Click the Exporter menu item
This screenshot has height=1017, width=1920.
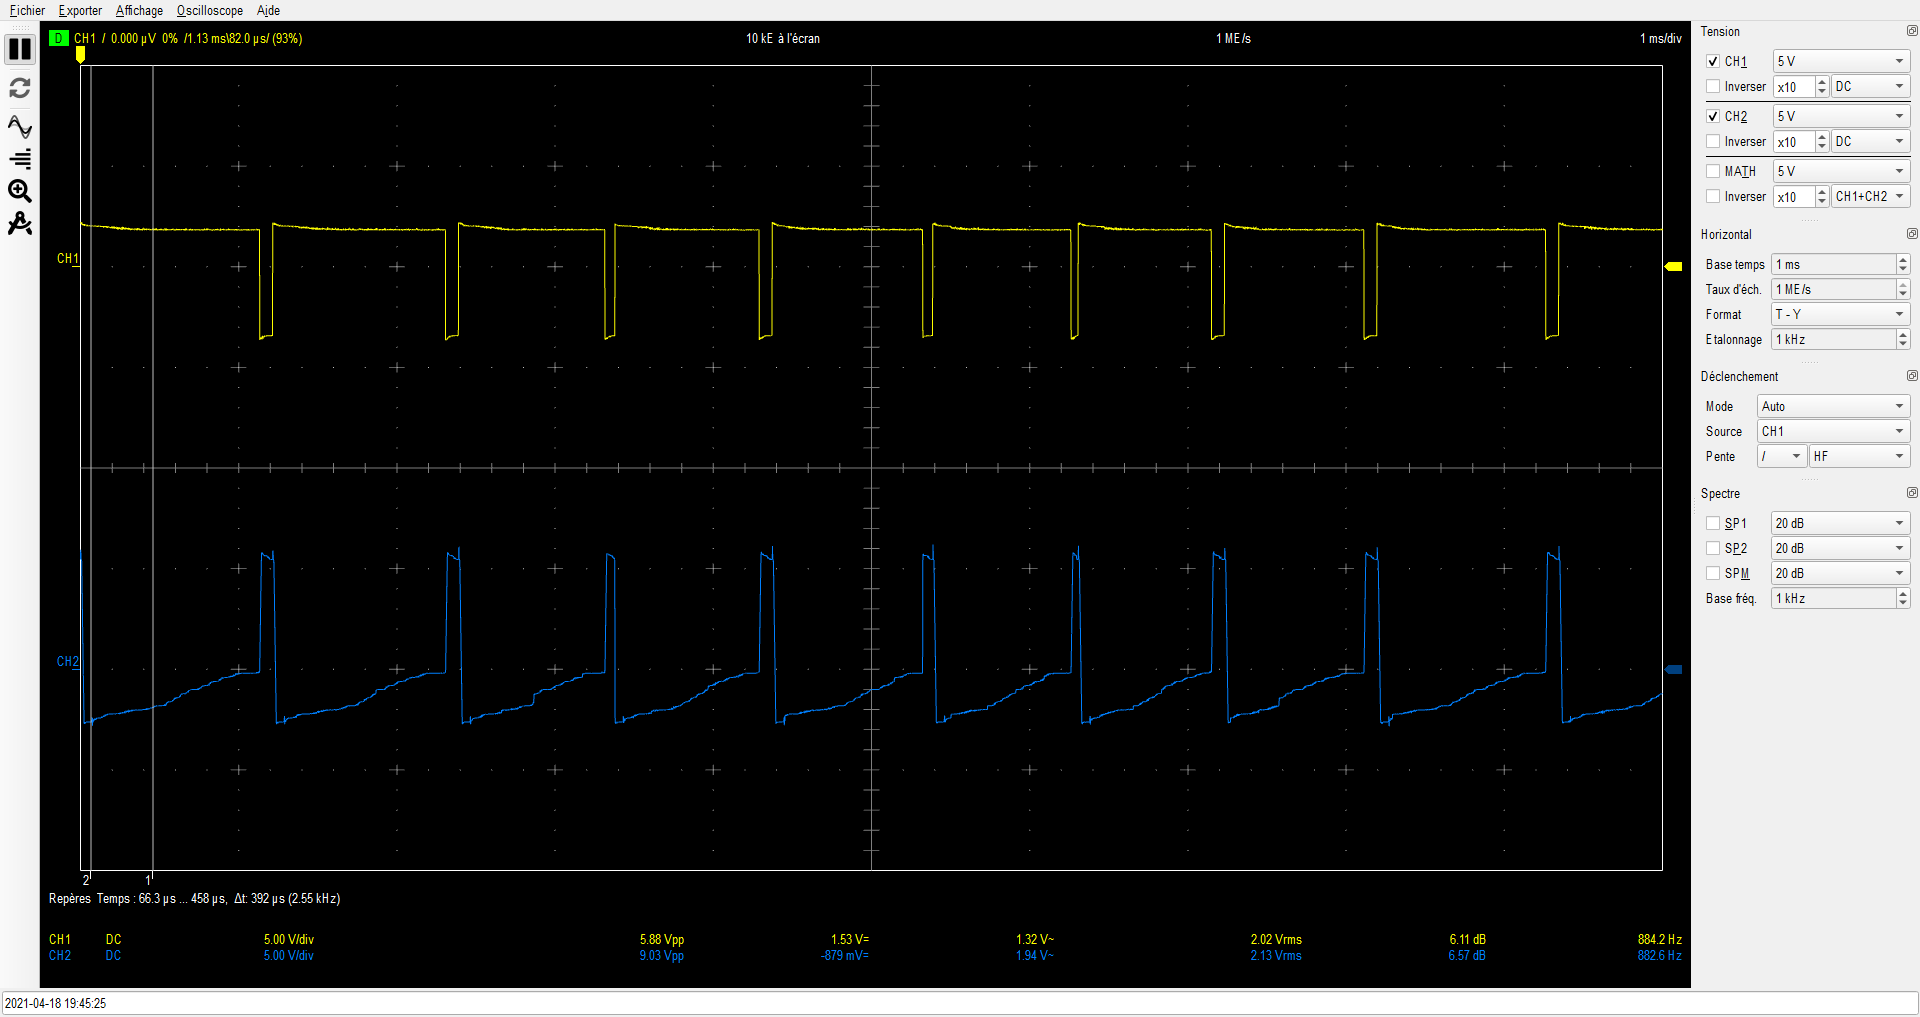click(x=80, y=11)
